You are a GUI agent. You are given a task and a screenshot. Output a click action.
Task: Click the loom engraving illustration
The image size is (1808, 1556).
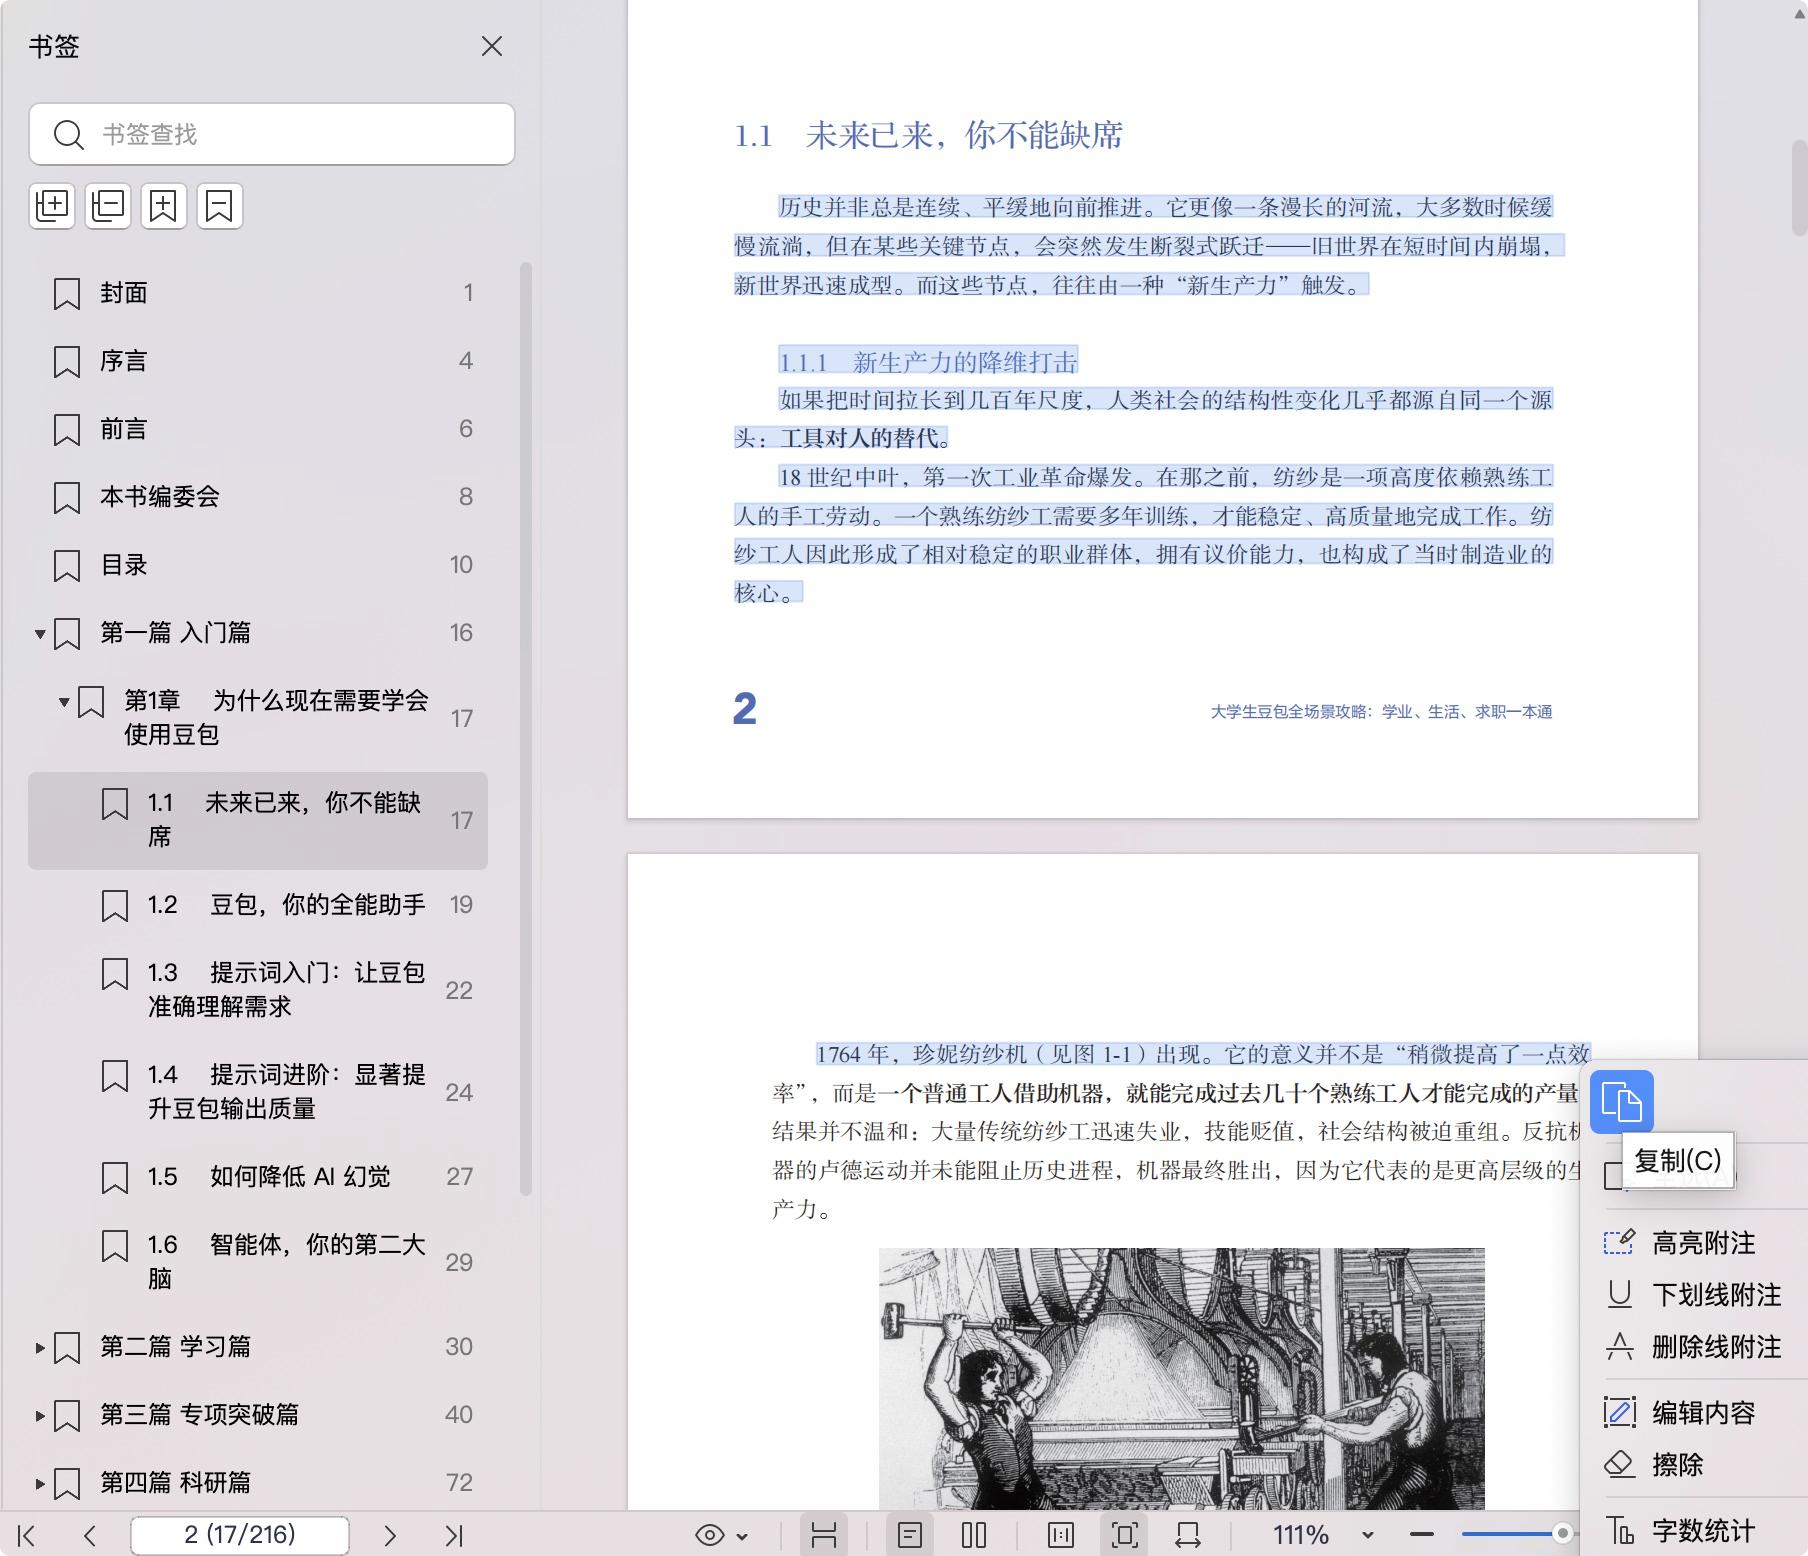coord(1181,1379)
